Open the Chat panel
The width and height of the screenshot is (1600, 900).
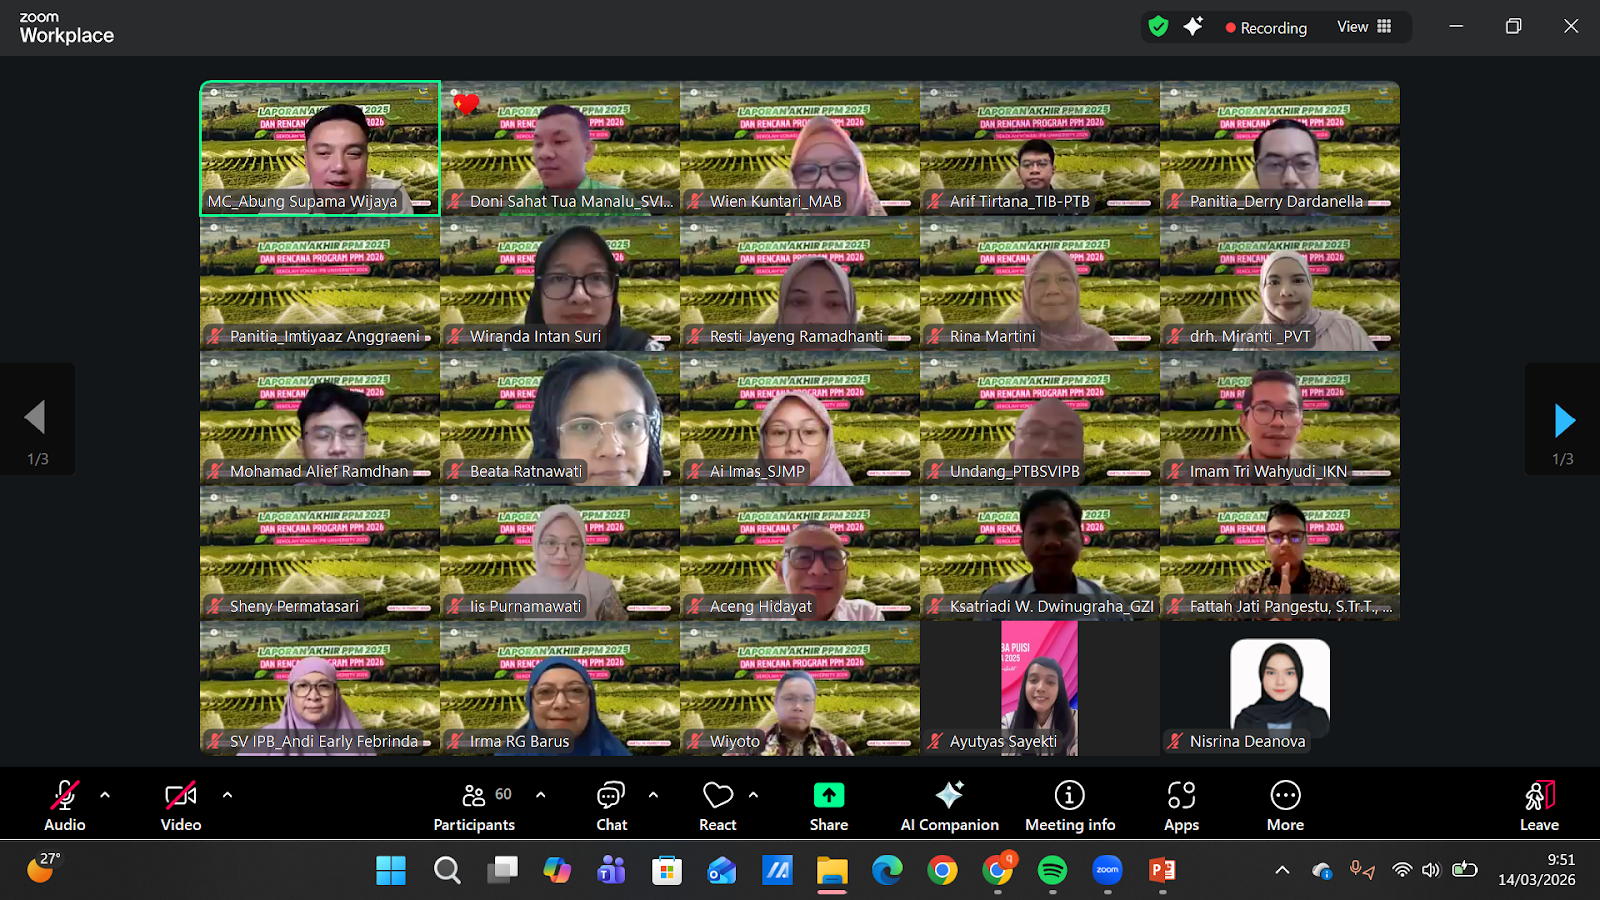click(611, 806)
